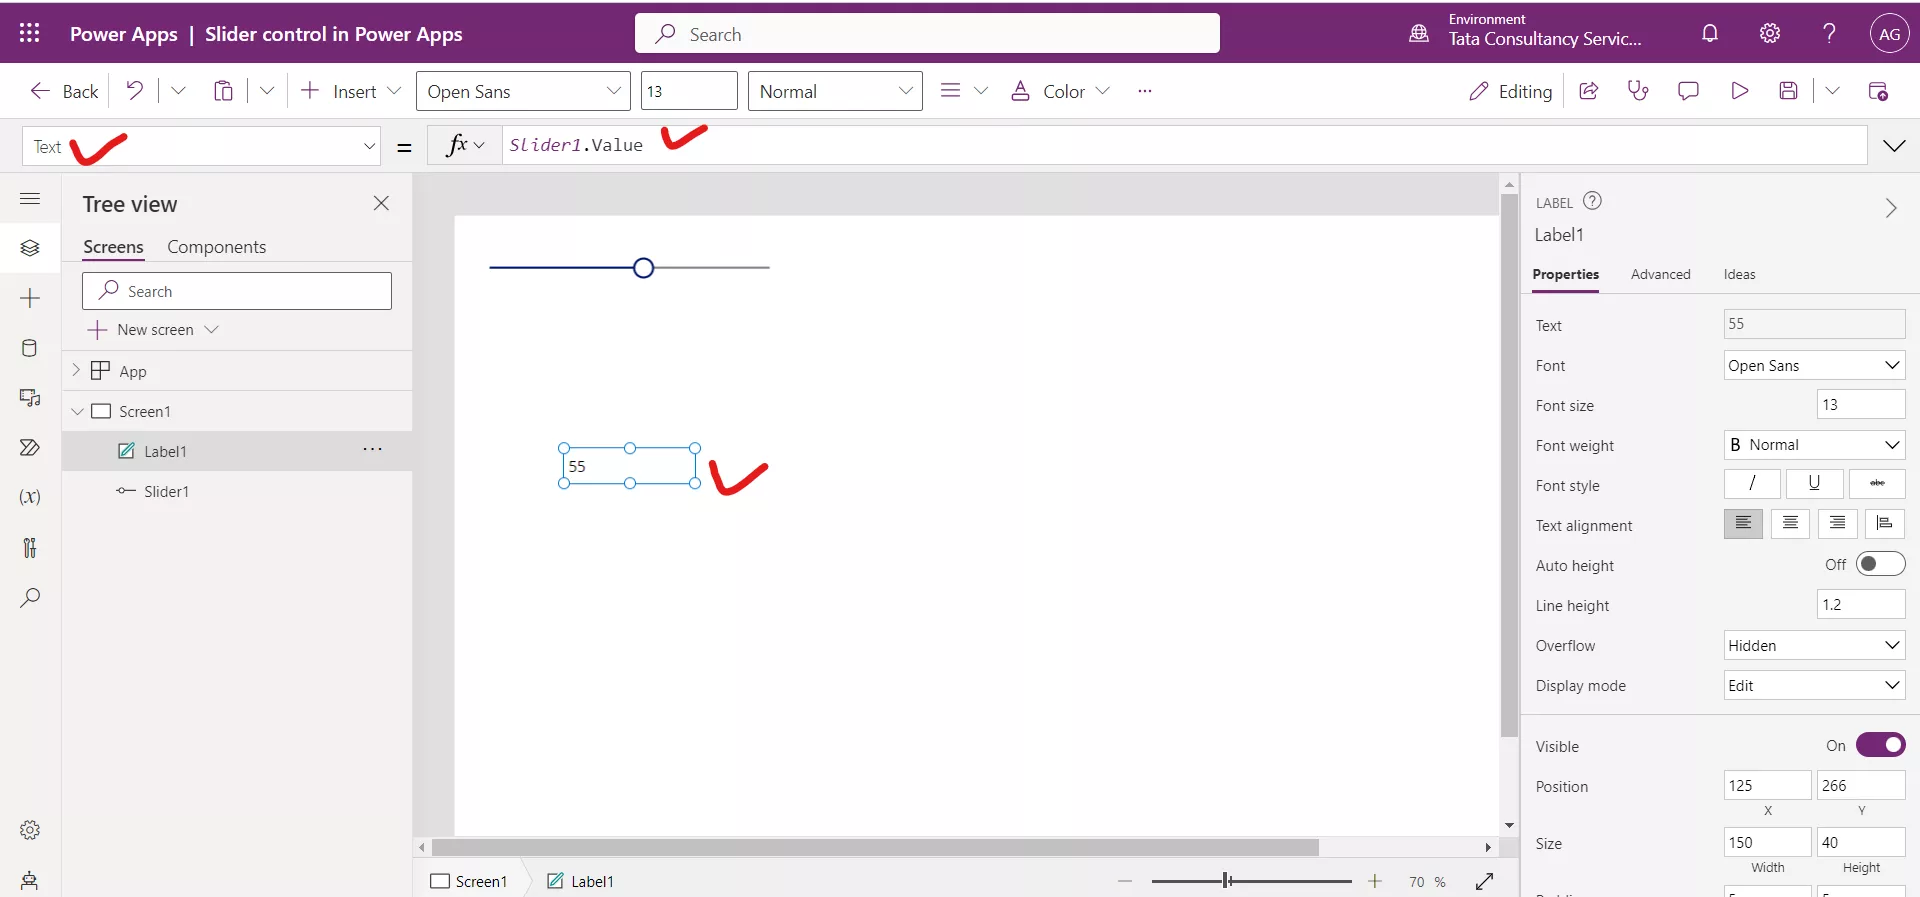Click the Insert plus icon in the left rail
Image resolution: width=1920 pixels, height=897 pixels.
[30, 298]
